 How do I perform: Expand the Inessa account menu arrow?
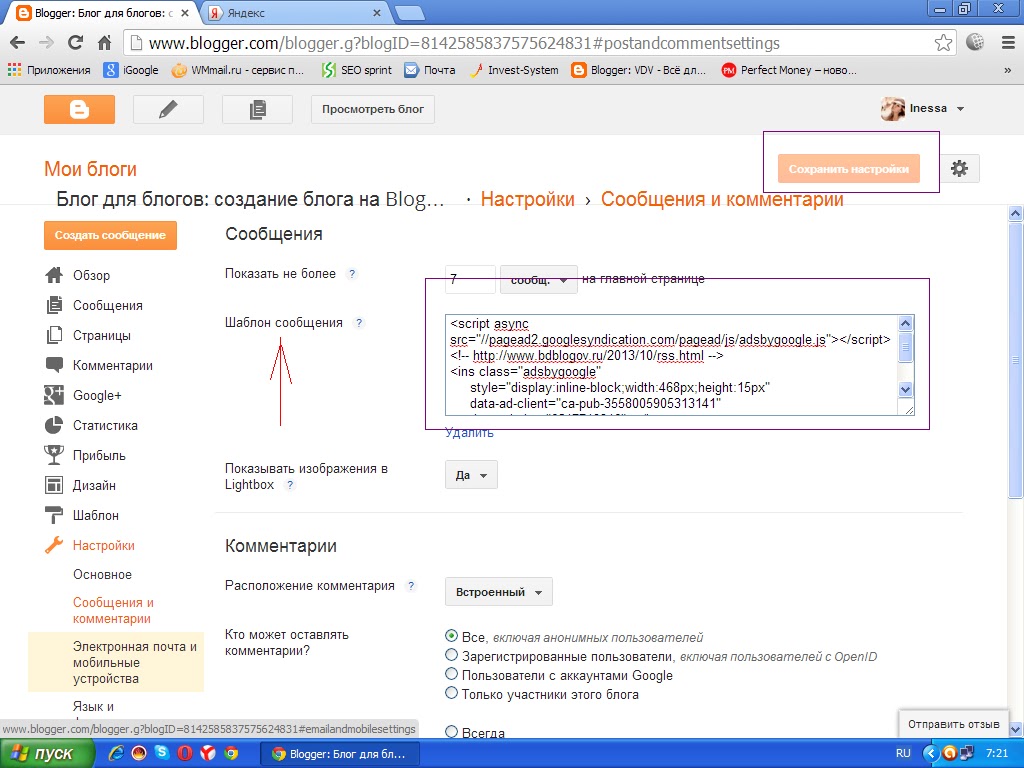click(x=960, y=109)
